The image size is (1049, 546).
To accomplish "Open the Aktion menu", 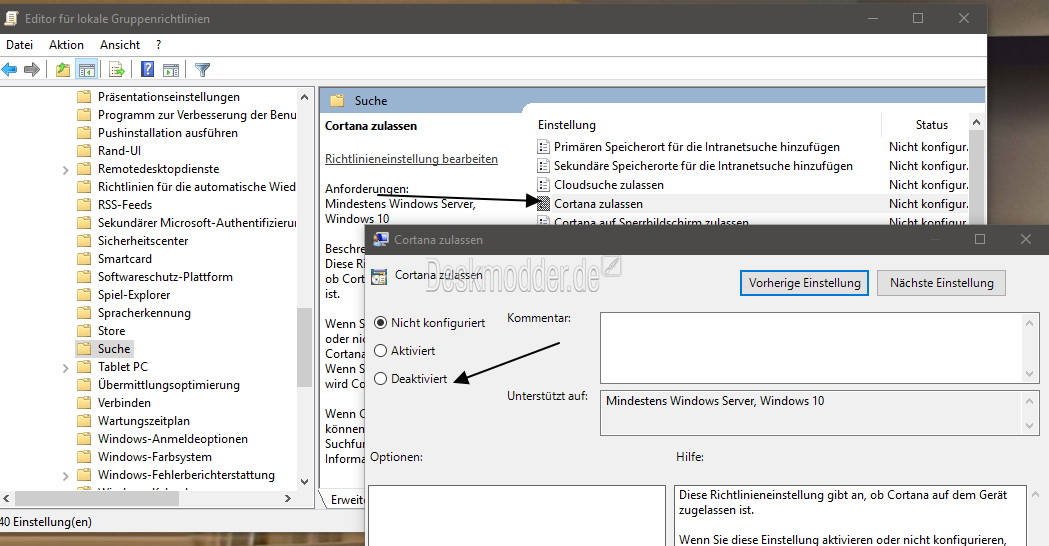I will click(66, 45).
